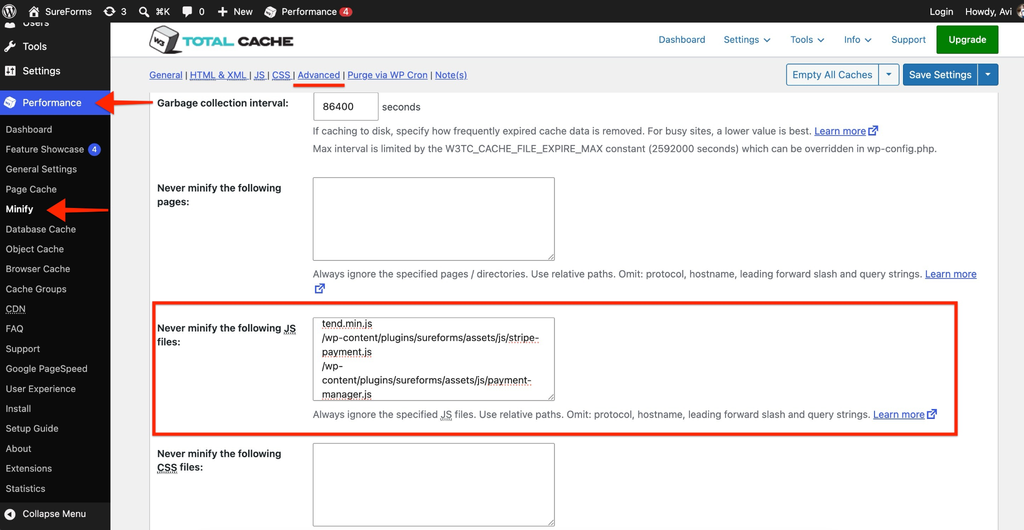This screenshot has width=1024, height=530.
Task: Open the Performance admin bar menu
Action: pyautogui.click(x=308, y=11)
